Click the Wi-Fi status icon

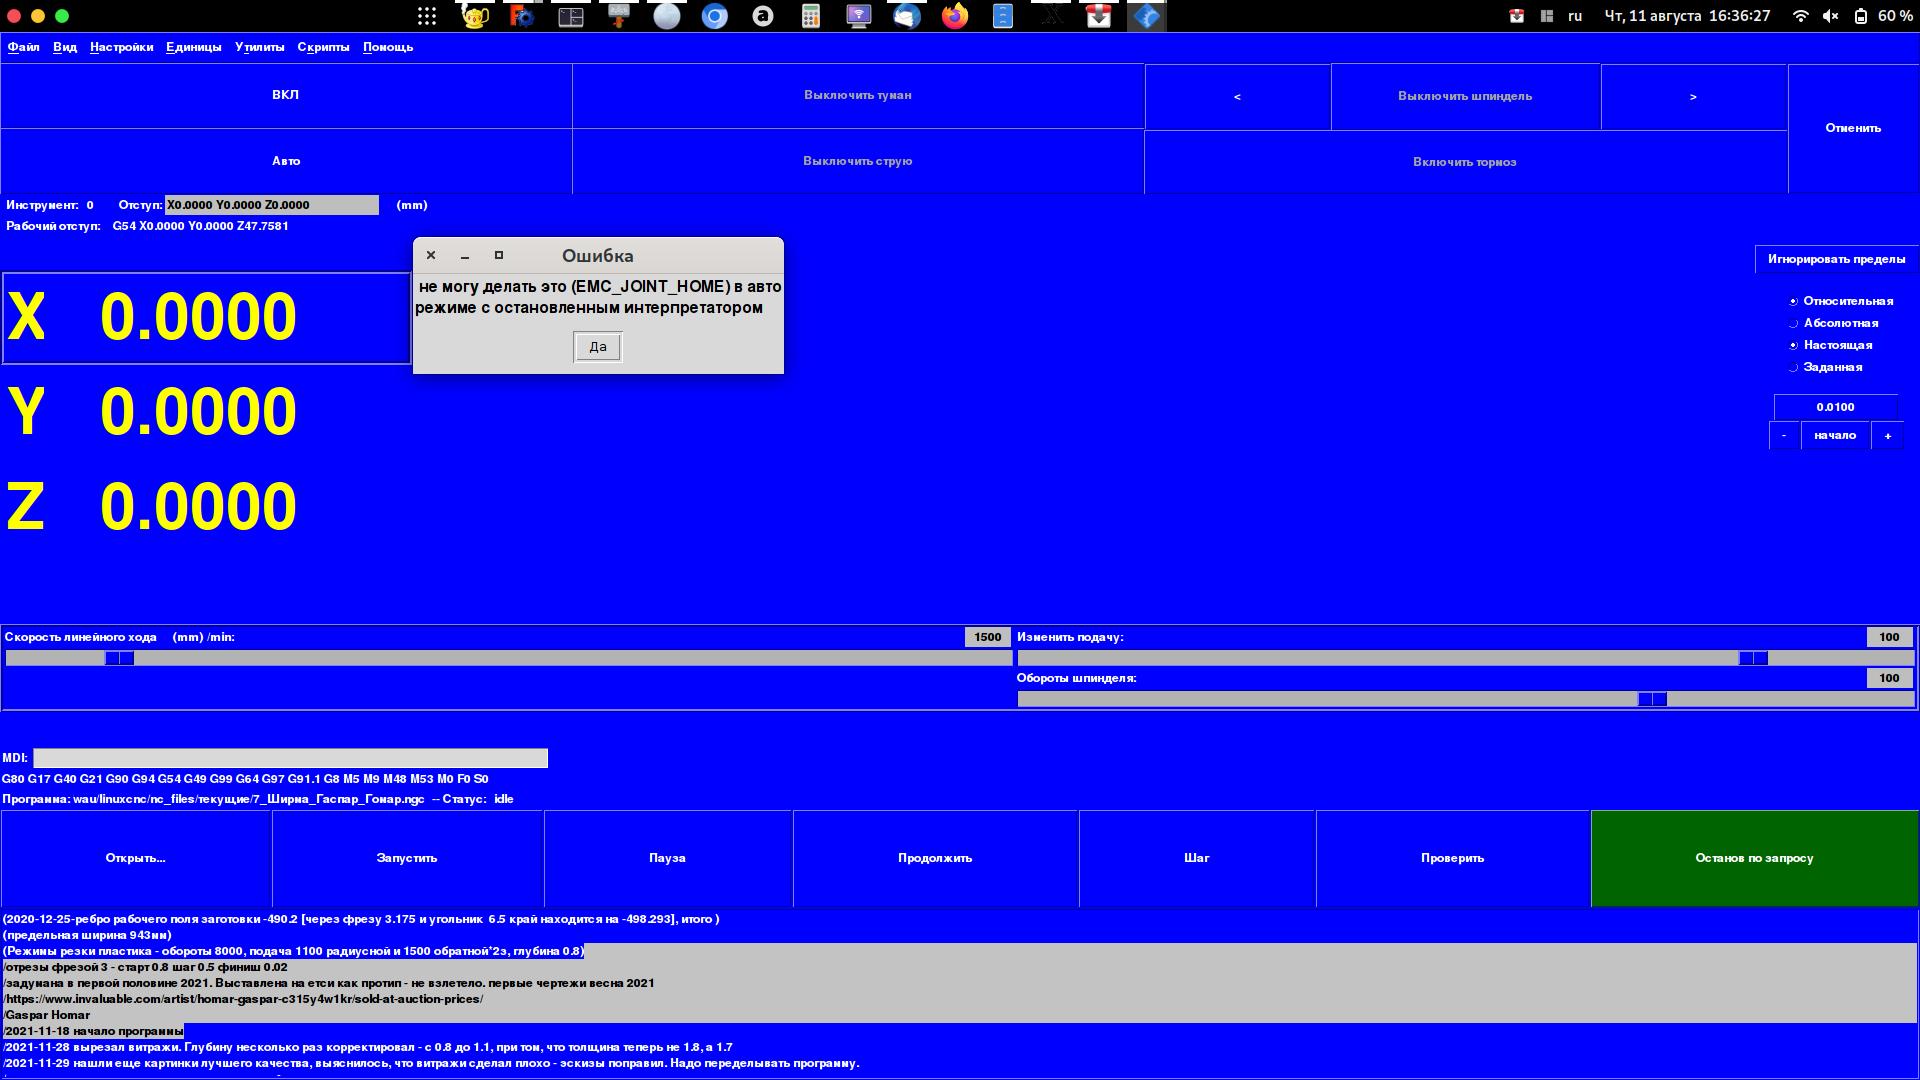(1800, 16)
